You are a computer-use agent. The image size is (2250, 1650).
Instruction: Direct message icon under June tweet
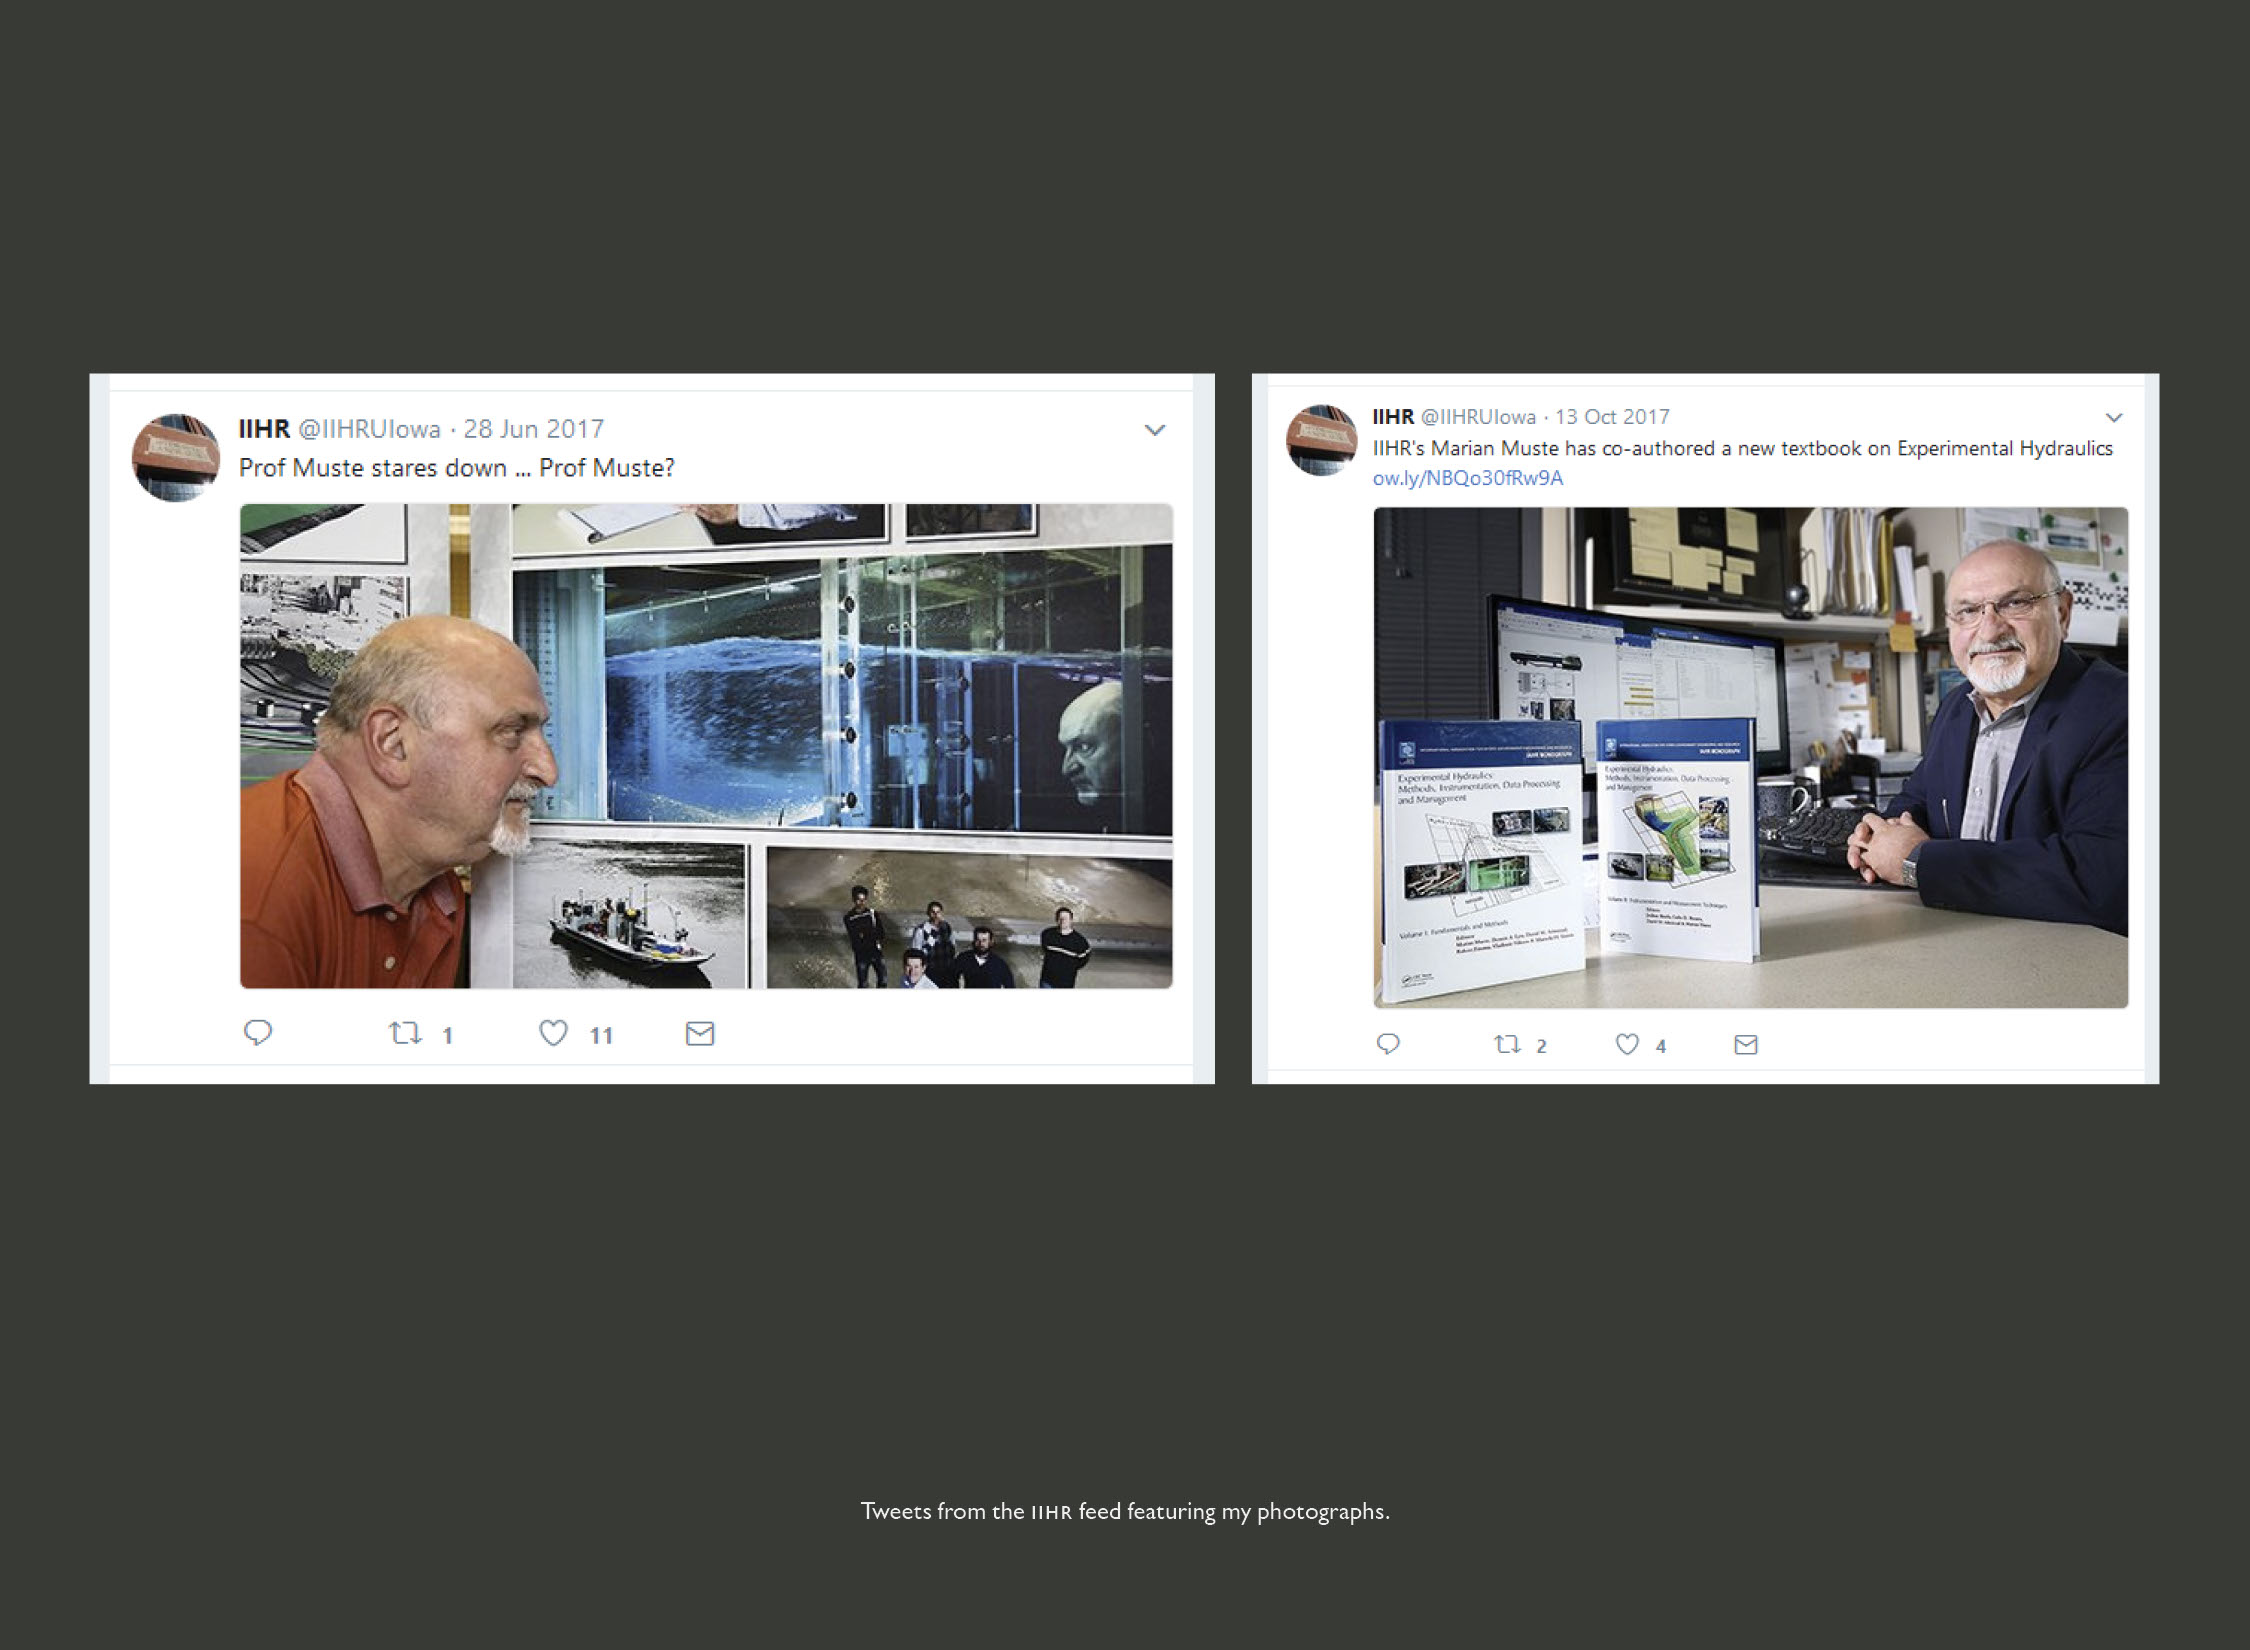[x=700, y=1033]
